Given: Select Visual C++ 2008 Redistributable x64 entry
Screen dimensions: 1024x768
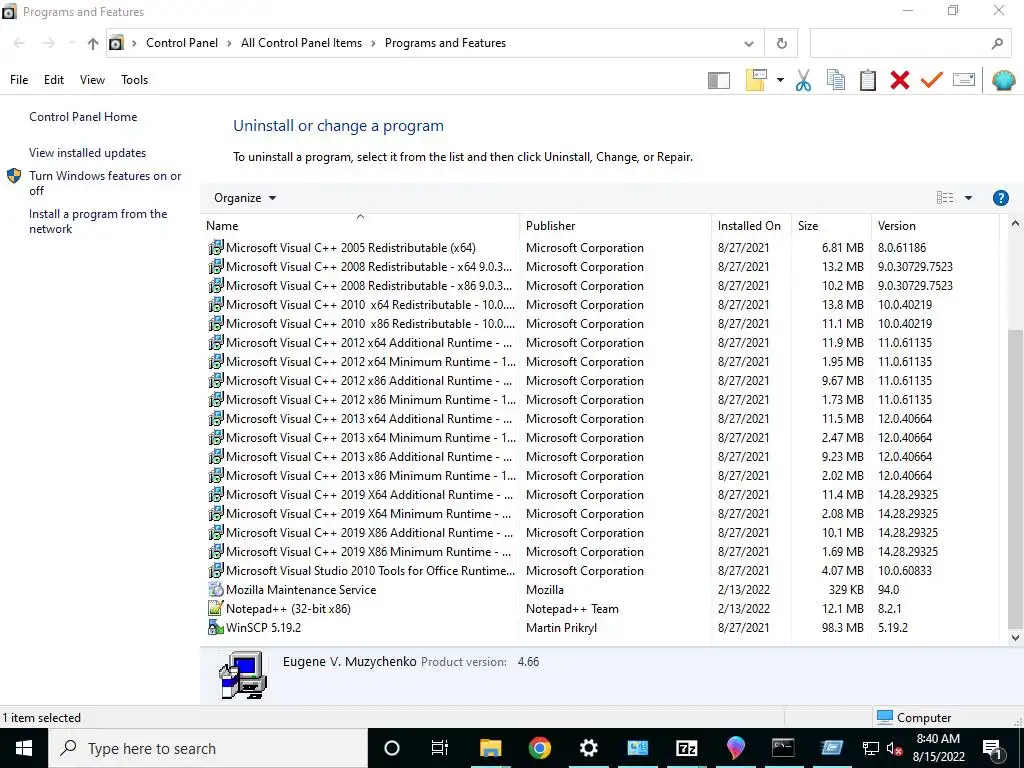Looking at the screenshot, I should coord(601,267).
